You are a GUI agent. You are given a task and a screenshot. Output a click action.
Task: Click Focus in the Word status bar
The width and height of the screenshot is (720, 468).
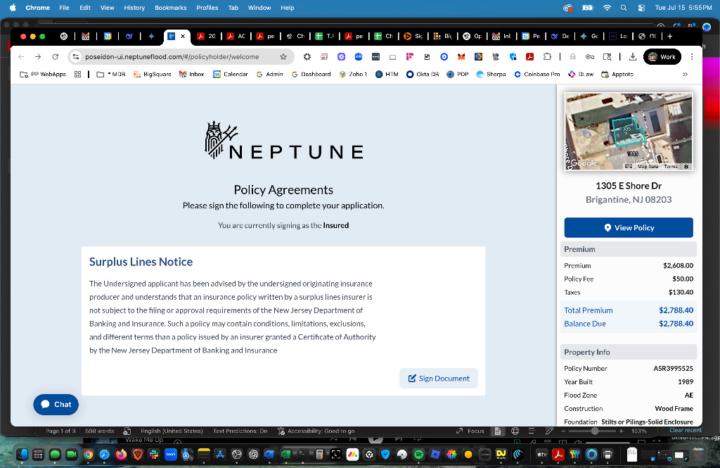click(x=470, y=431)
